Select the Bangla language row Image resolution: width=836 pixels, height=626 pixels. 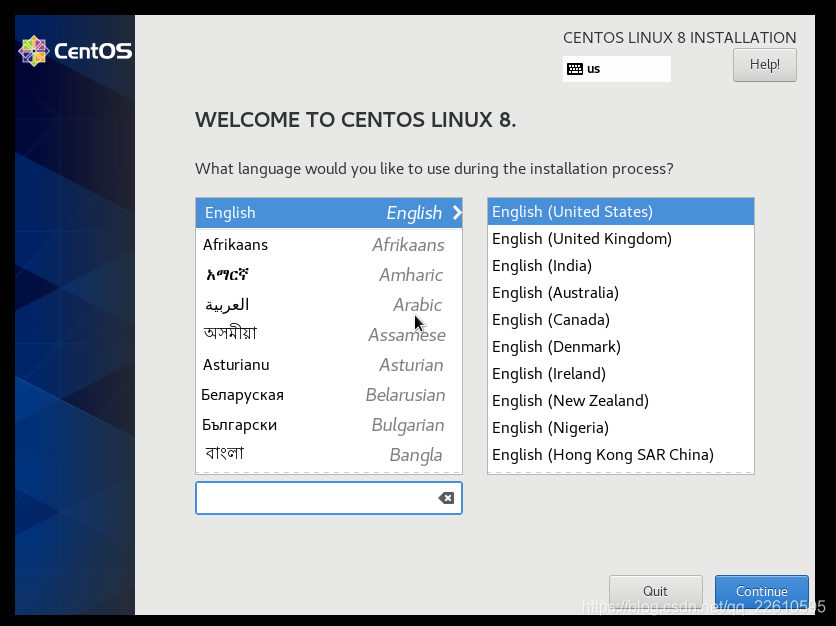(x=328, y=455)
